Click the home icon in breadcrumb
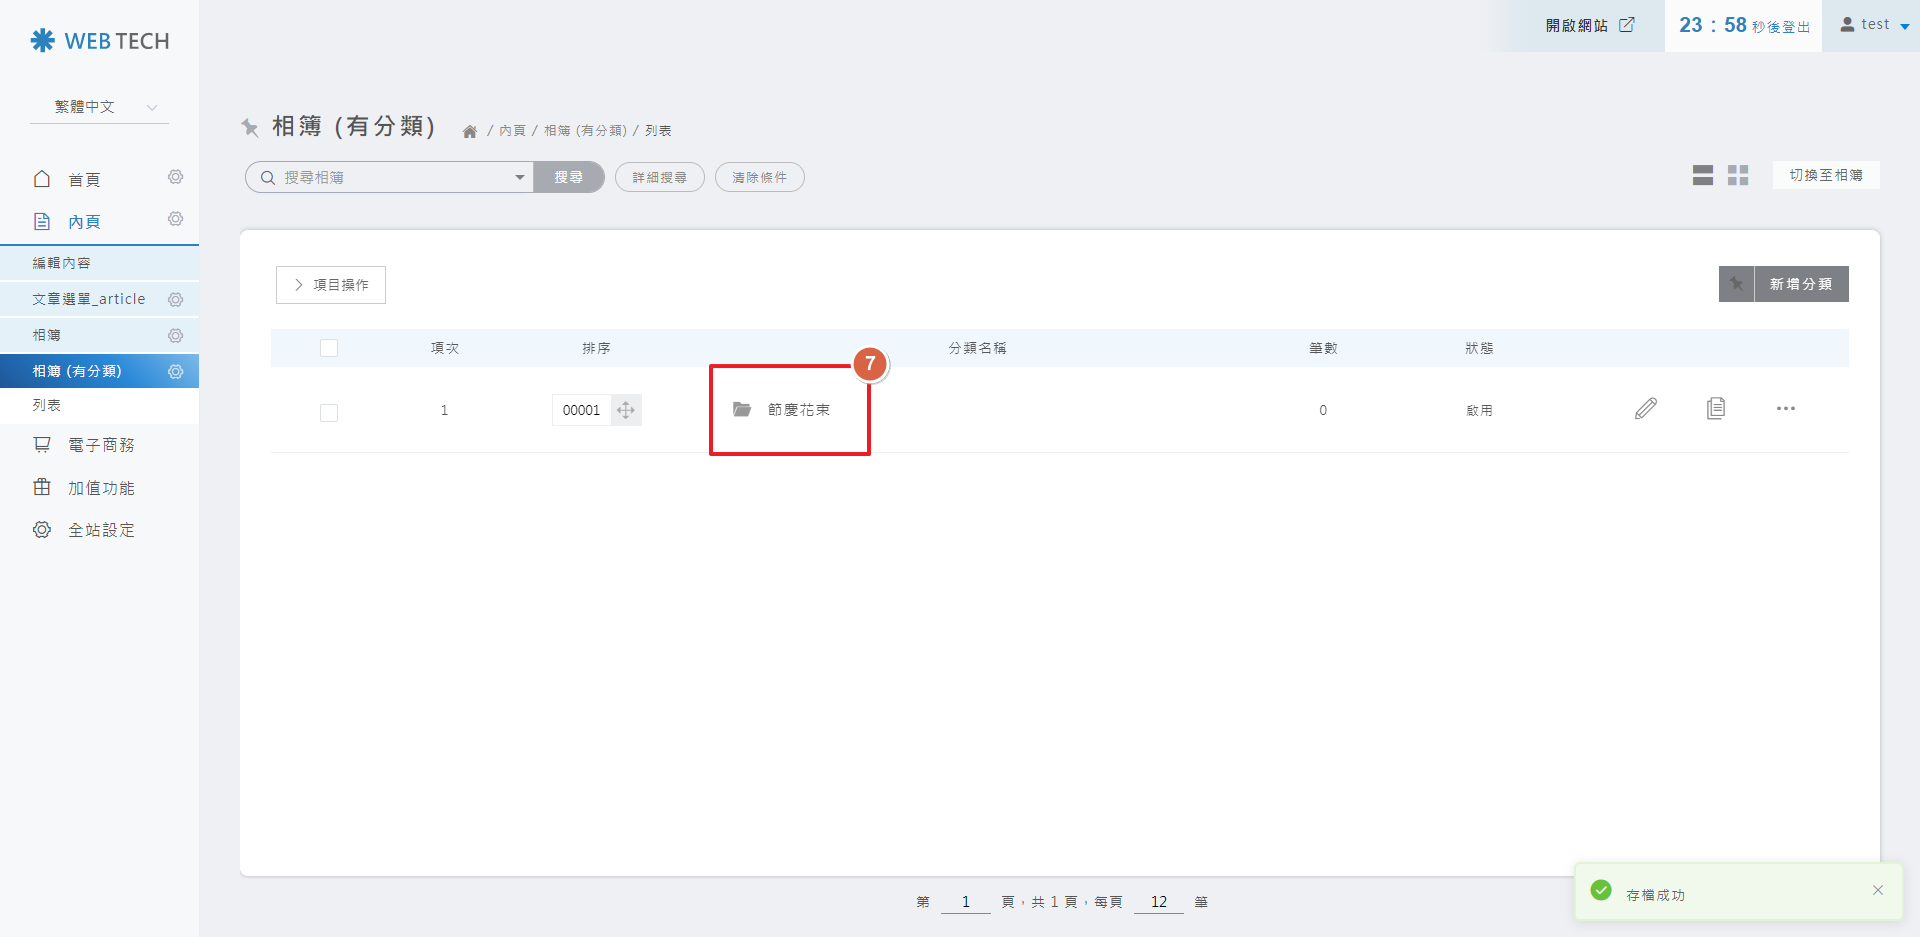This screenshot has height=937, width=1920. [469, 132]
